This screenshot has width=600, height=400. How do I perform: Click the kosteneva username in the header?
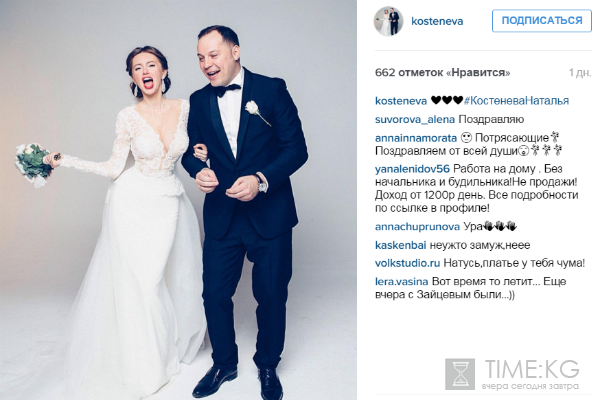(x=437, y=21)
